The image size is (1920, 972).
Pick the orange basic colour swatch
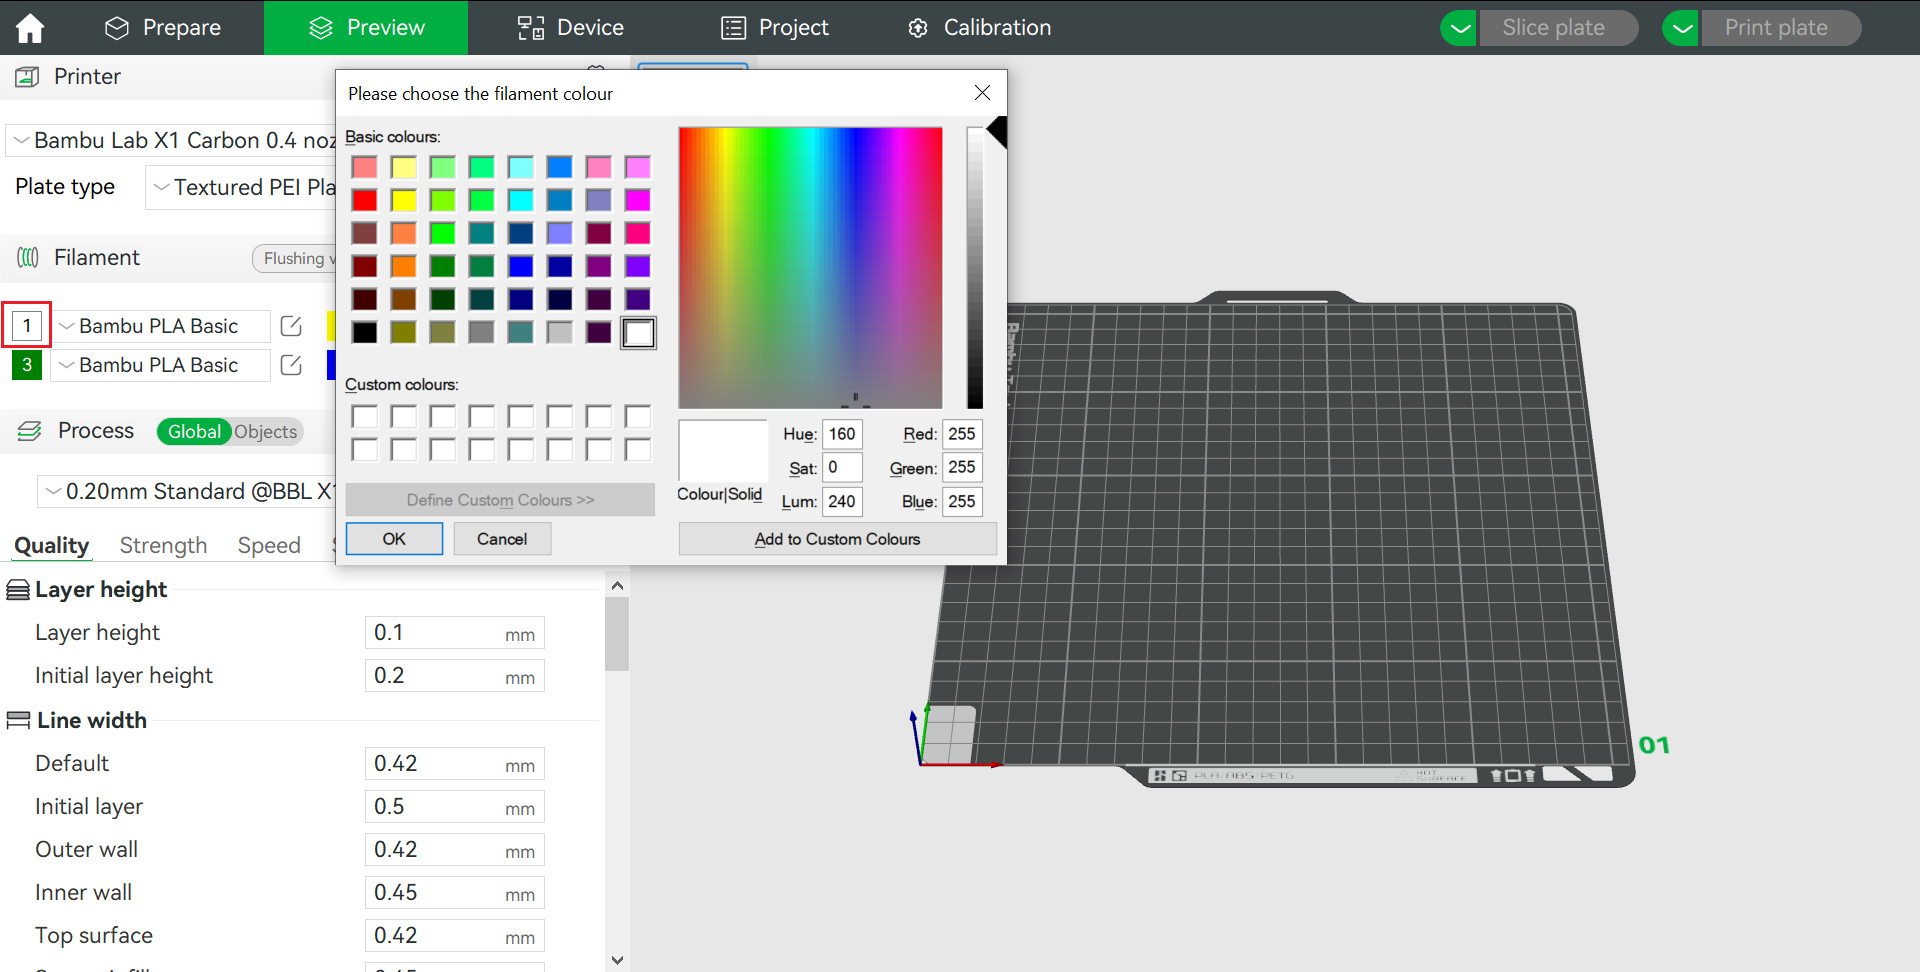[x=403, y=266]
